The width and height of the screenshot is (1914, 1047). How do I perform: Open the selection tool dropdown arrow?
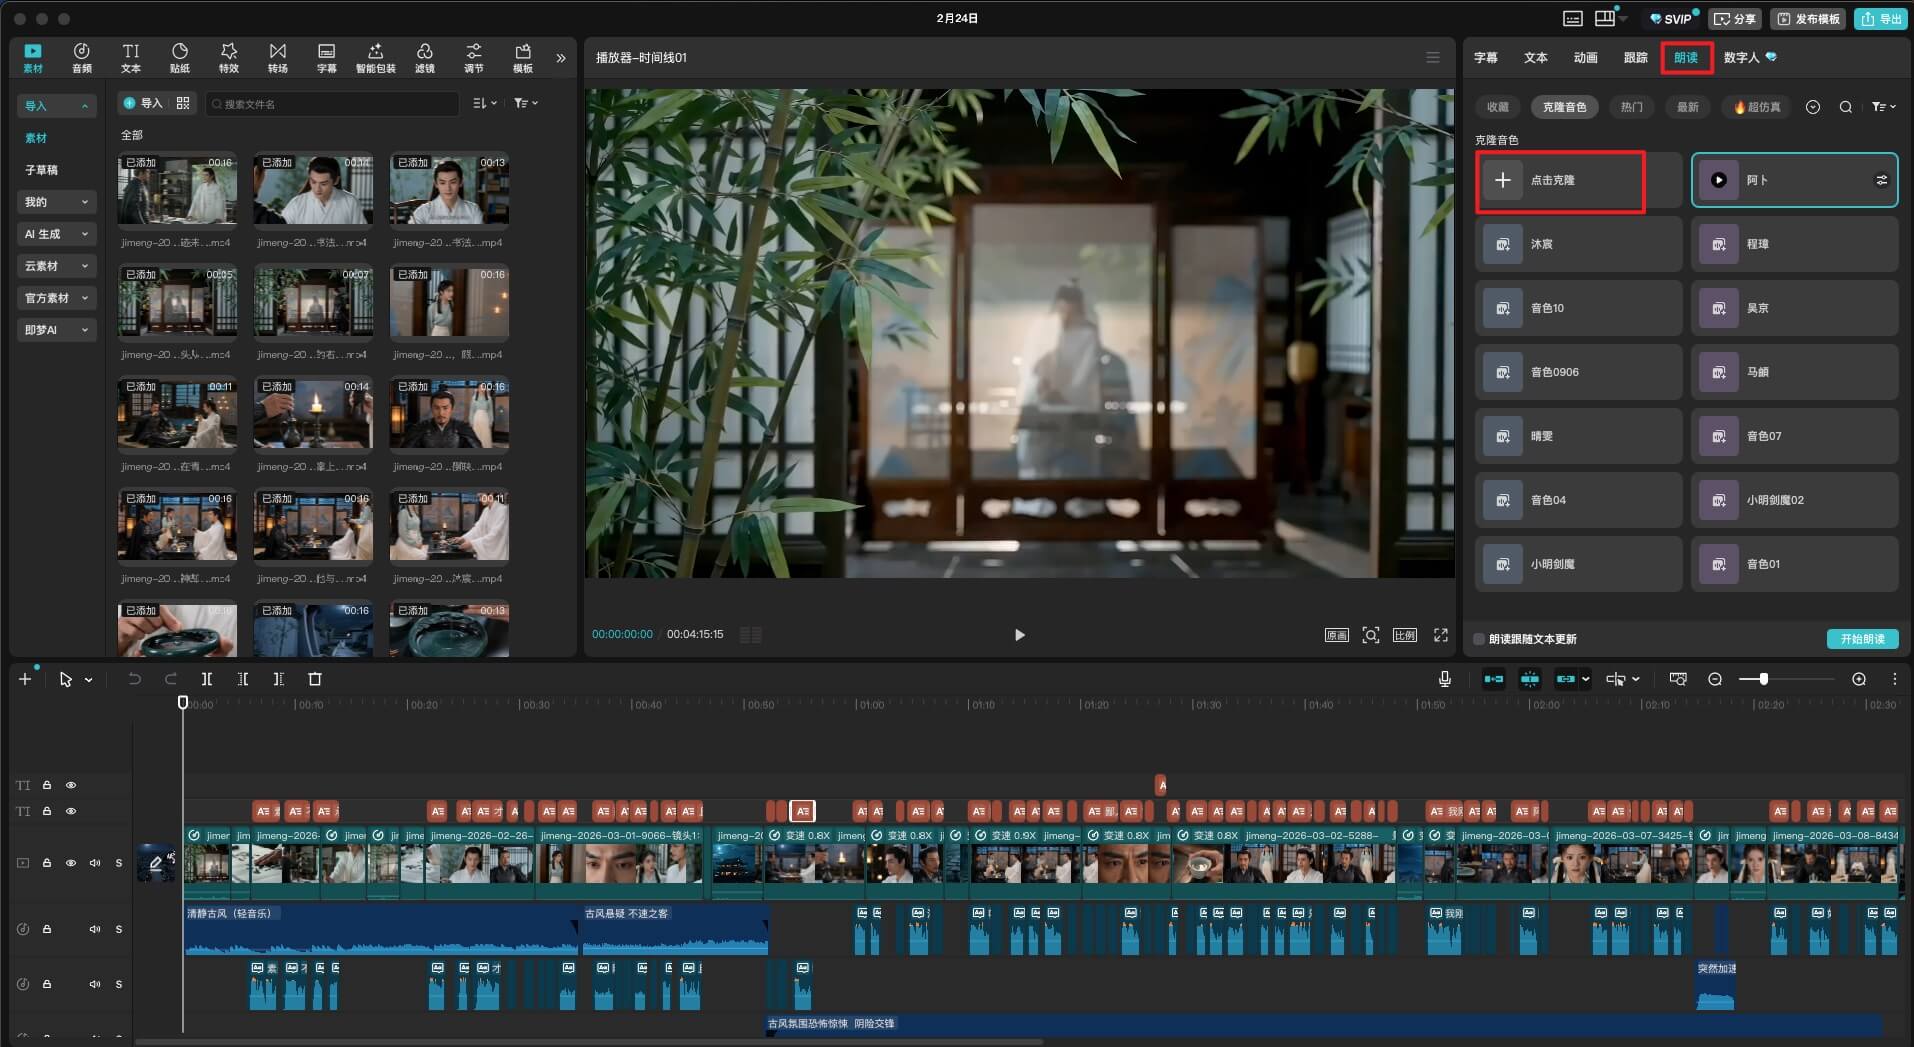coord(89,680)
